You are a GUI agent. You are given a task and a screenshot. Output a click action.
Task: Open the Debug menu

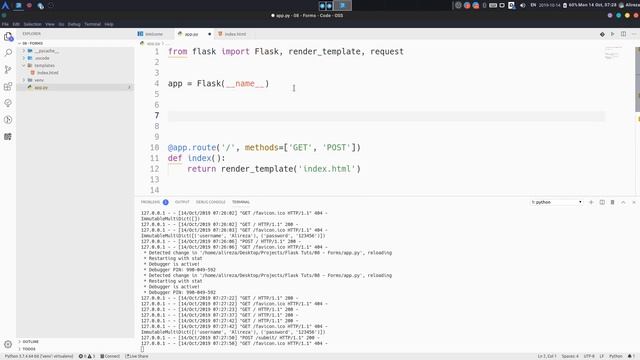coord(74,24)
